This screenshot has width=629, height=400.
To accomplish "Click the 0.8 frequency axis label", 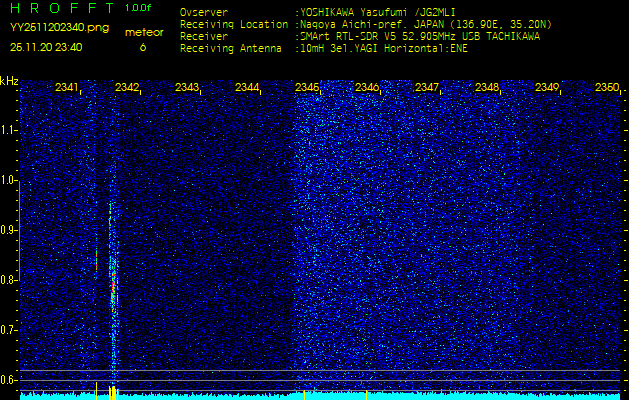I will pos(9,280).
